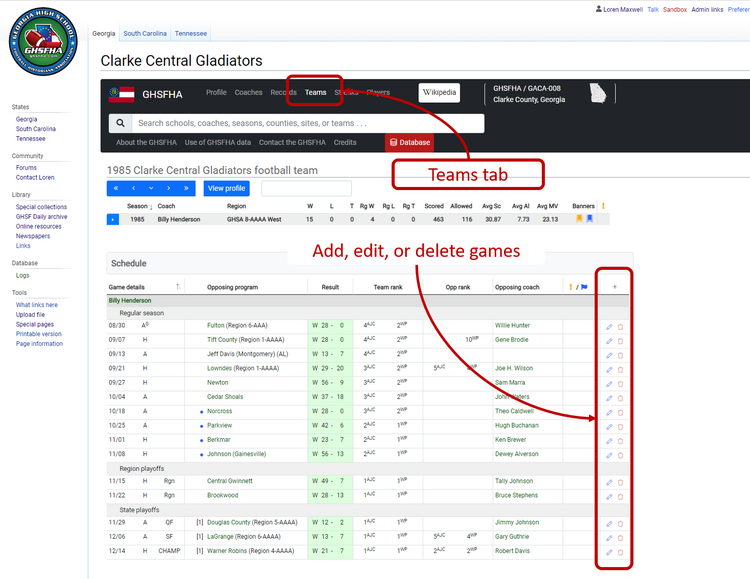
Task: Edit the Jeff Davis game
Action: pyautogui.click(x=609, y=356)
